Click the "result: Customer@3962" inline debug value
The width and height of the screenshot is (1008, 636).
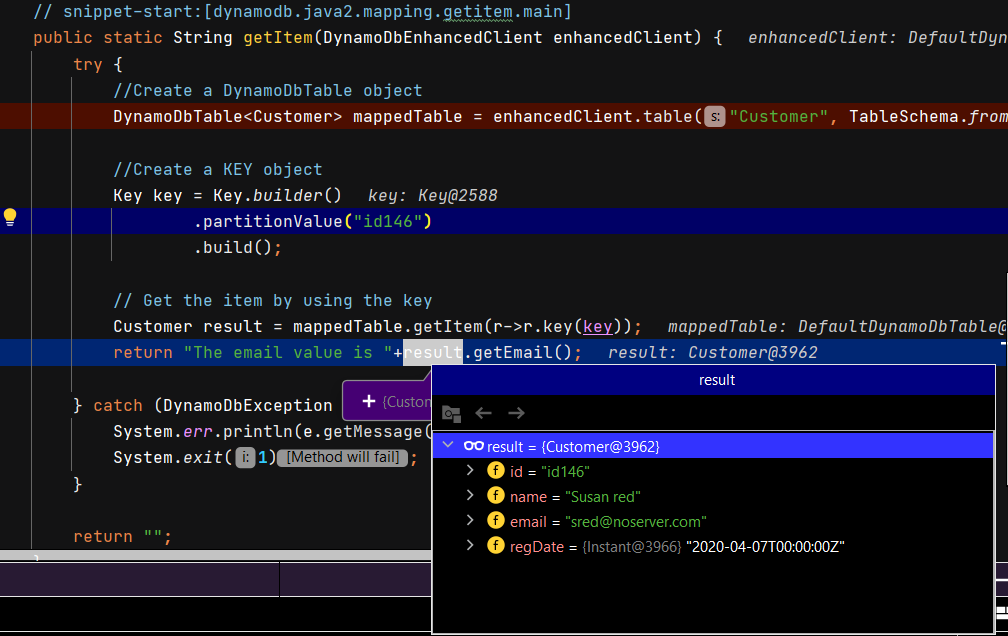click(x=712, y=352)
